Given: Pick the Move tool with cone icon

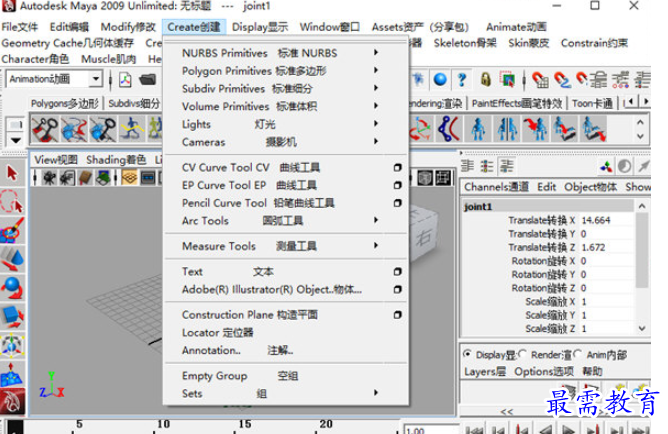Looking at the screenshot, I should [x=12, y=258].
